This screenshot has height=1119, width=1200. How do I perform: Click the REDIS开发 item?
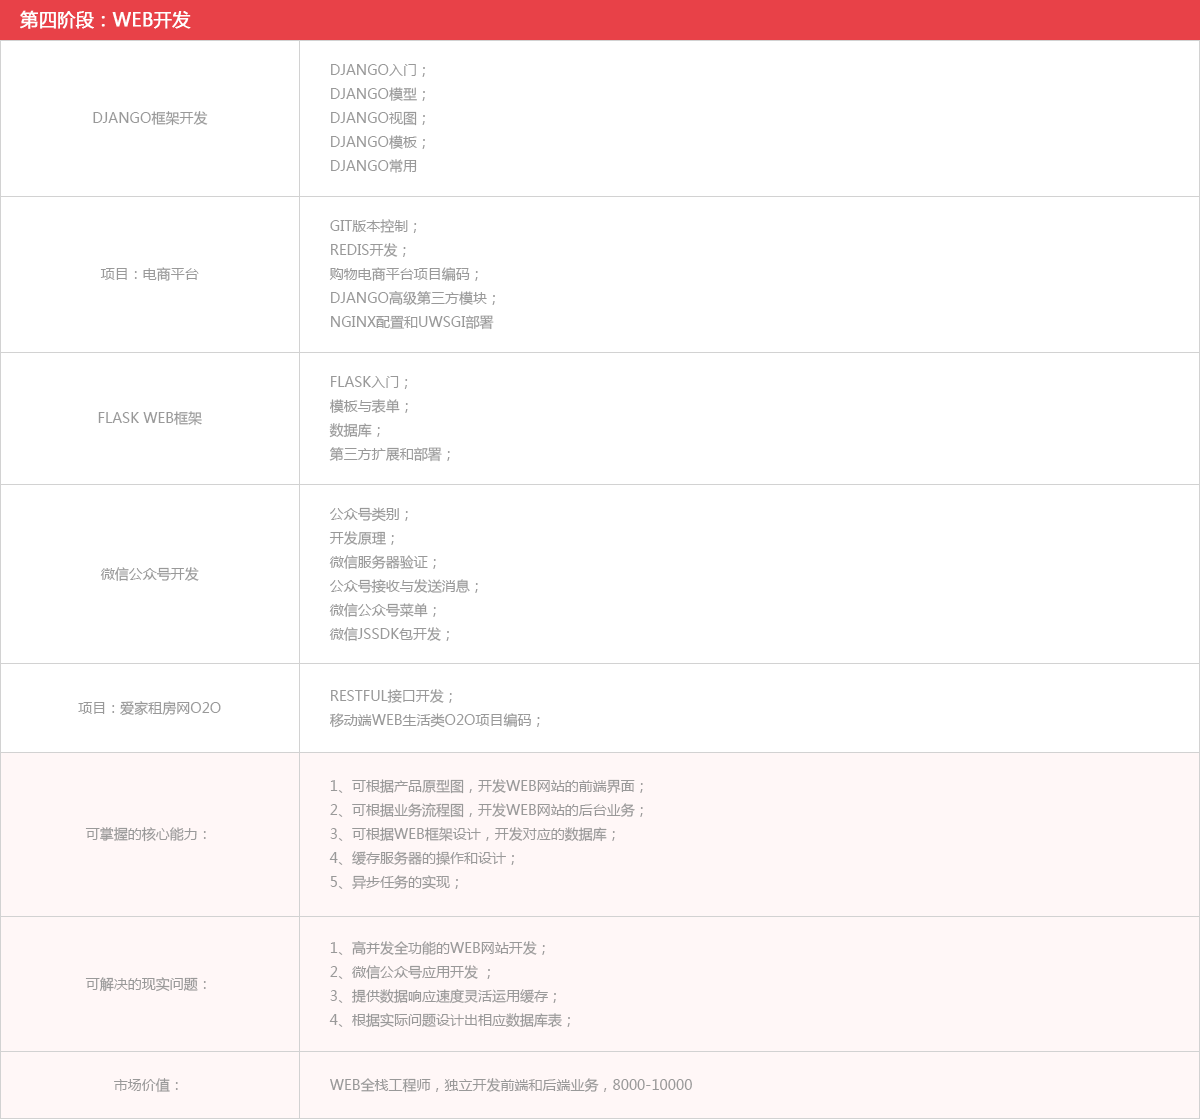point(369,250)
